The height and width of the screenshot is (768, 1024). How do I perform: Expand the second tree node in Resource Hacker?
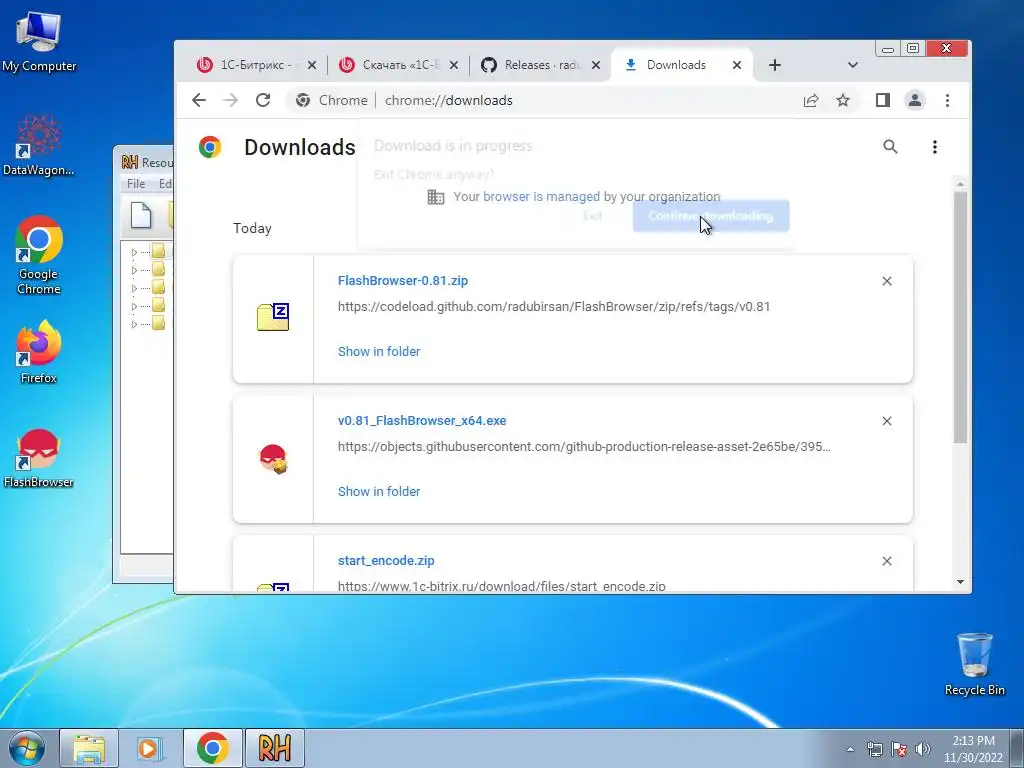134,270
